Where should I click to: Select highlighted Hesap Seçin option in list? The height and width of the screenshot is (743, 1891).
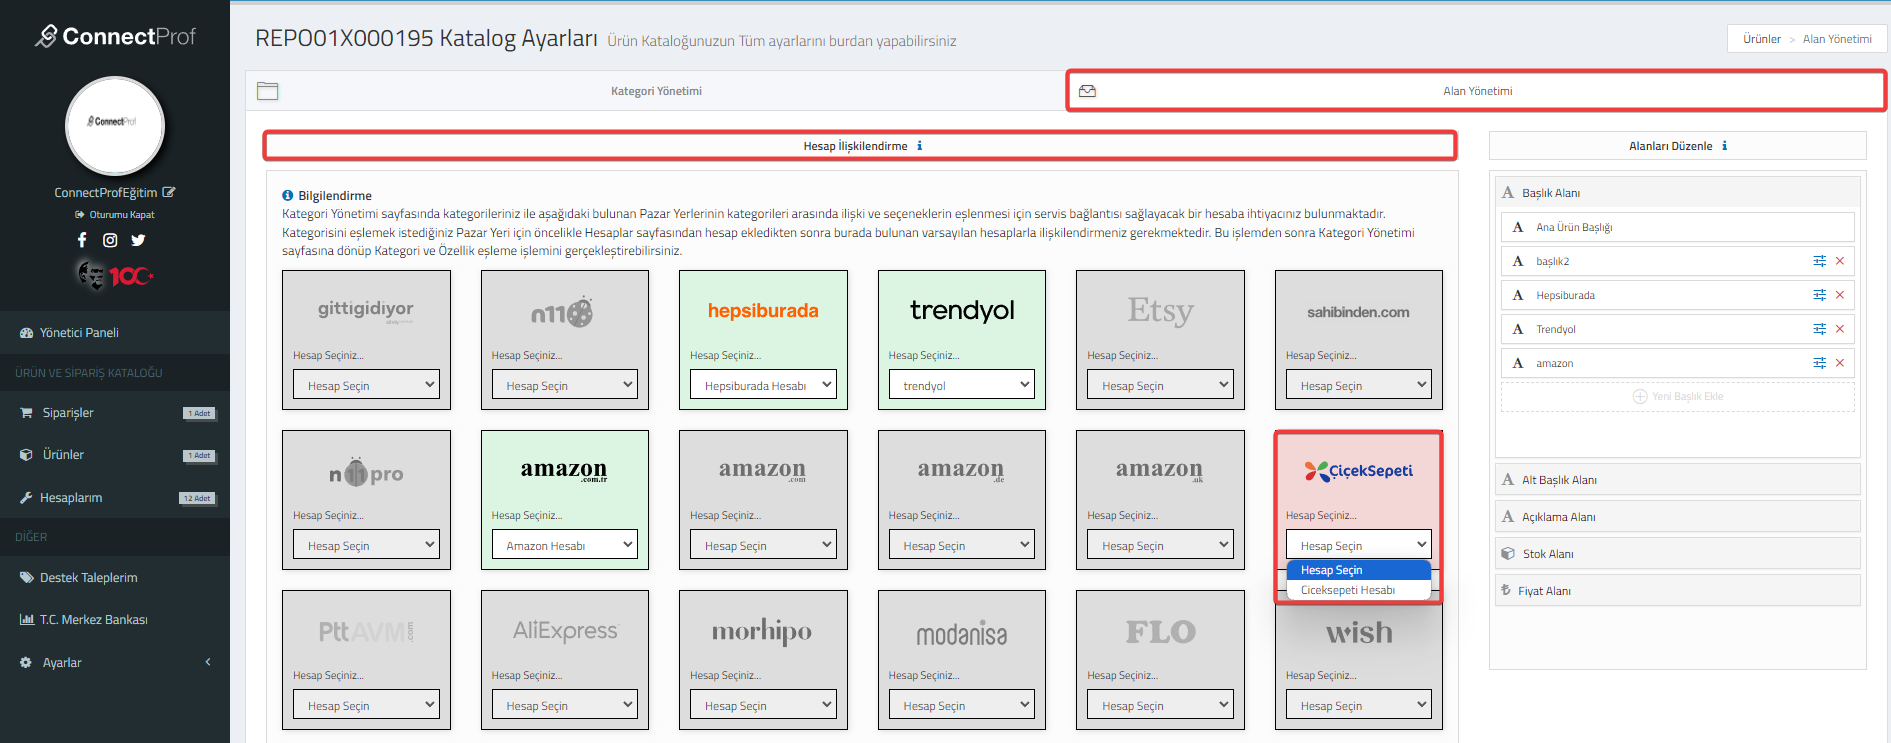pos(1359,570)
